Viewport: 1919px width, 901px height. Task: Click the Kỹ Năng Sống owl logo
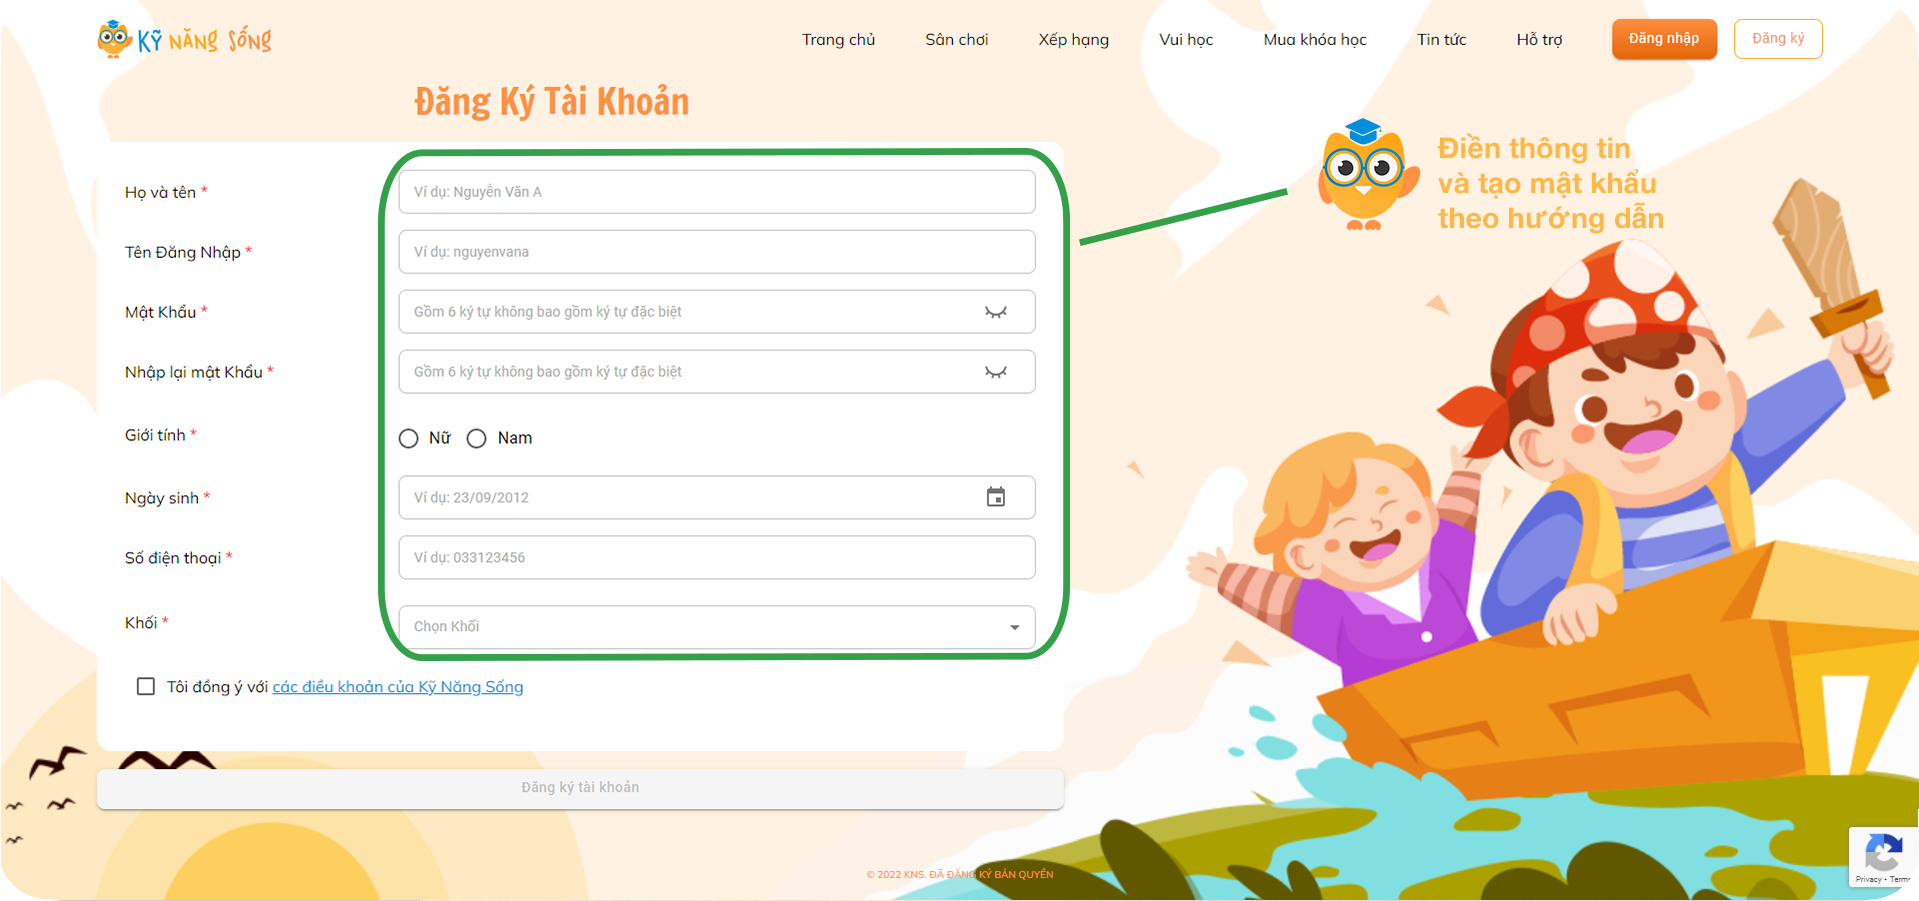(x=184, y=39)
